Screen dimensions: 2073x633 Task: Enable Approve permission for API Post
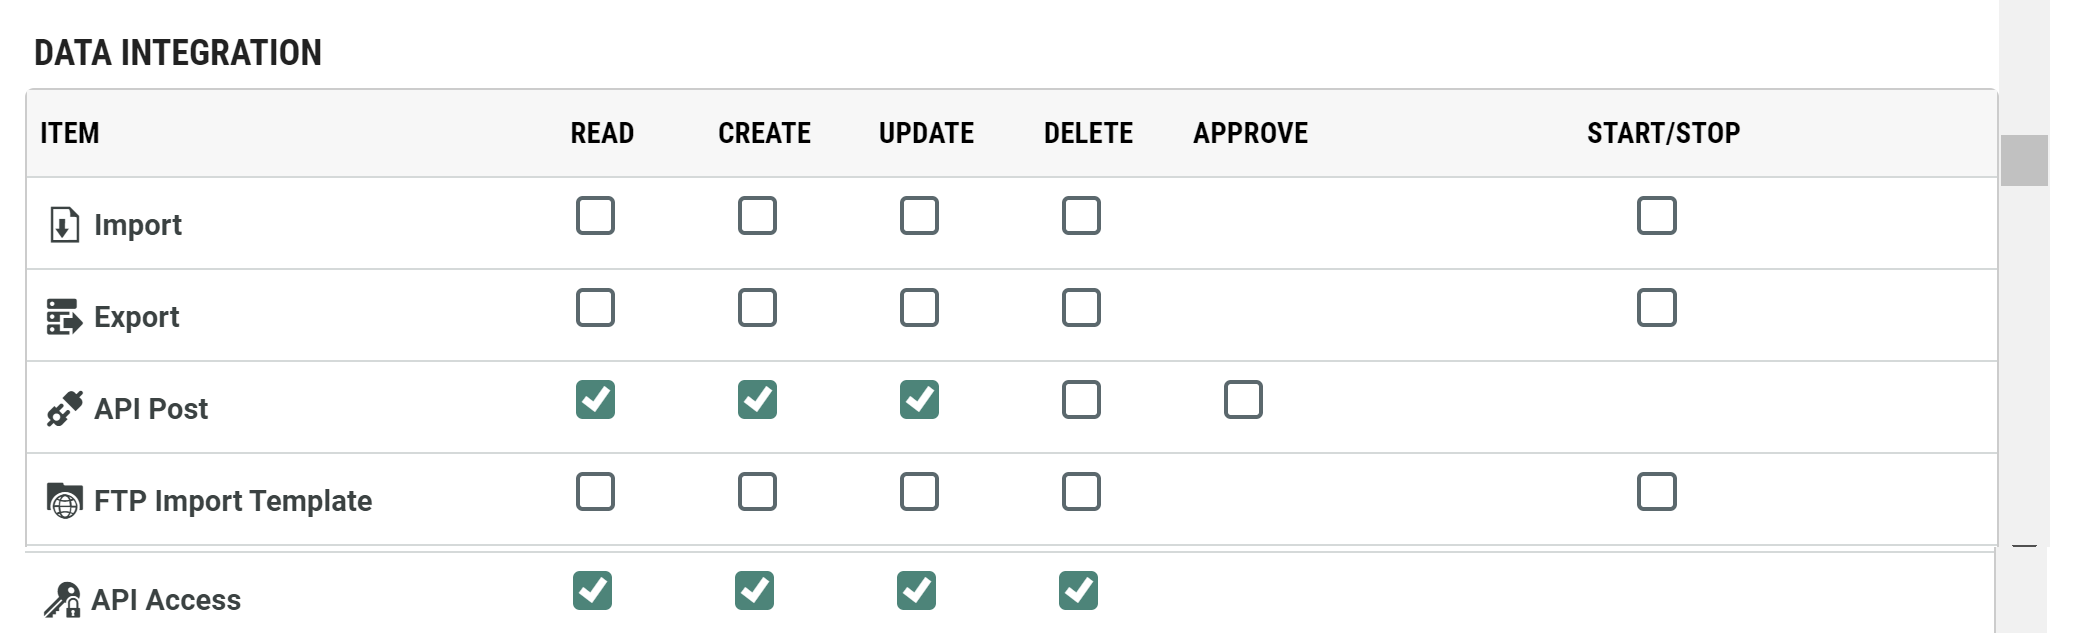(x=1243, y=400)
